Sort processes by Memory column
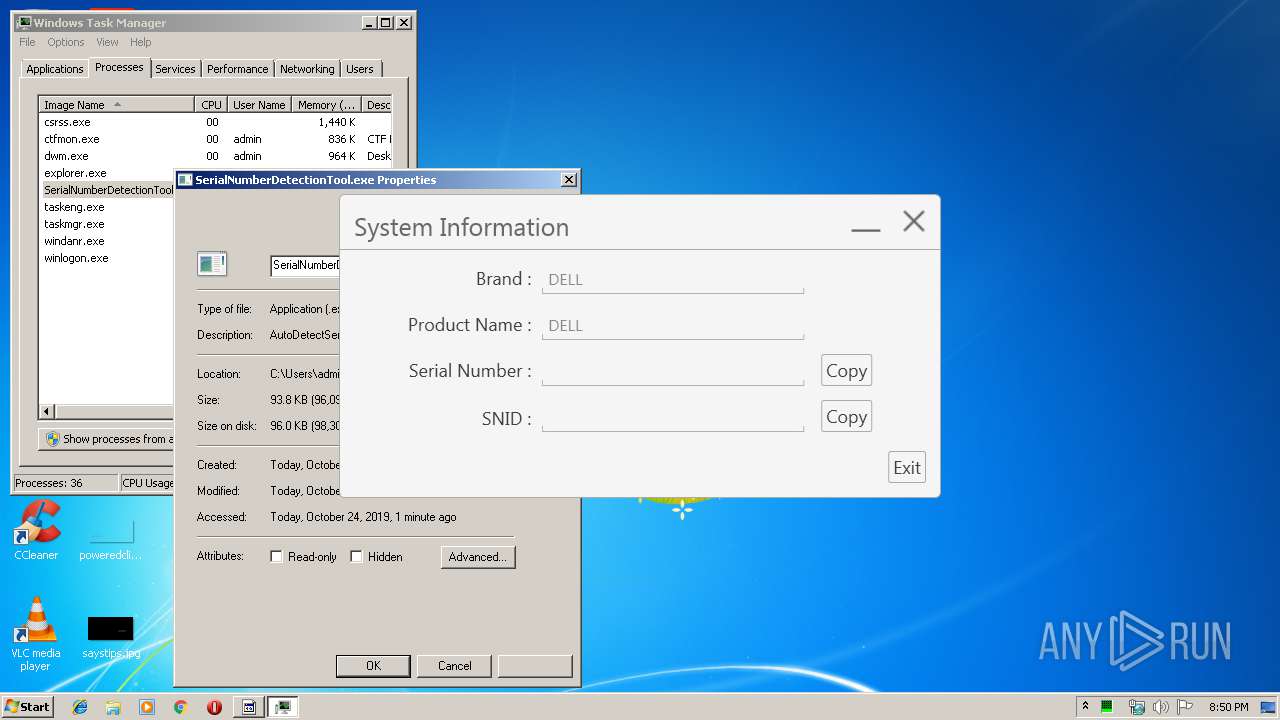 click(x=327, y=105)
